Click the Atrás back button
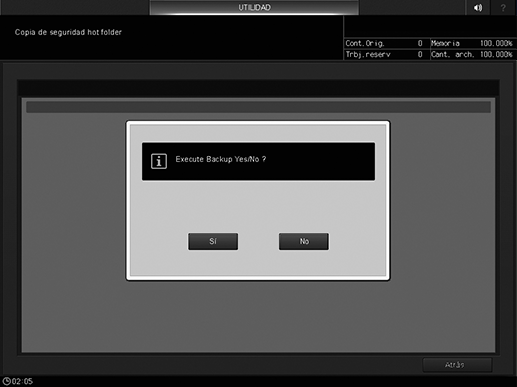517x387 pixels. coord(457,365)
